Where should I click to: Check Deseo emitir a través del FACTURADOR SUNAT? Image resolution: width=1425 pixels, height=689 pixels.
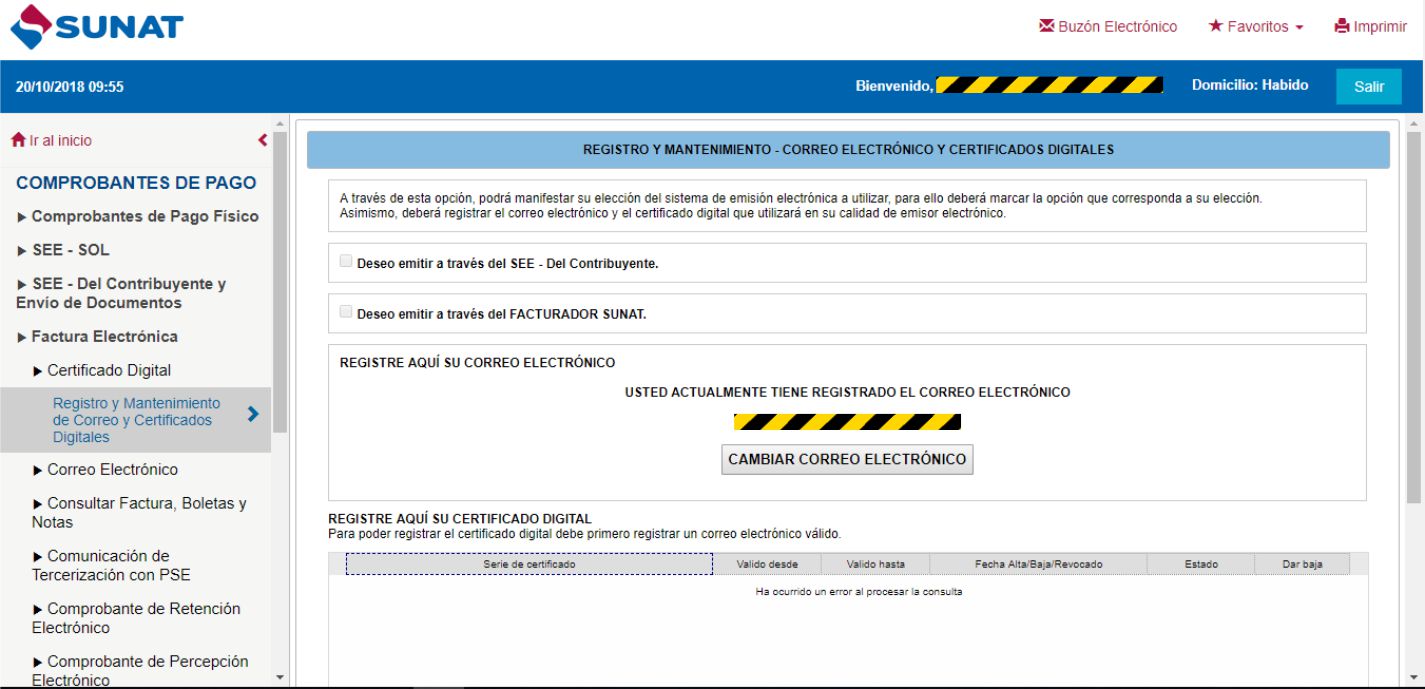click(346, 311)
